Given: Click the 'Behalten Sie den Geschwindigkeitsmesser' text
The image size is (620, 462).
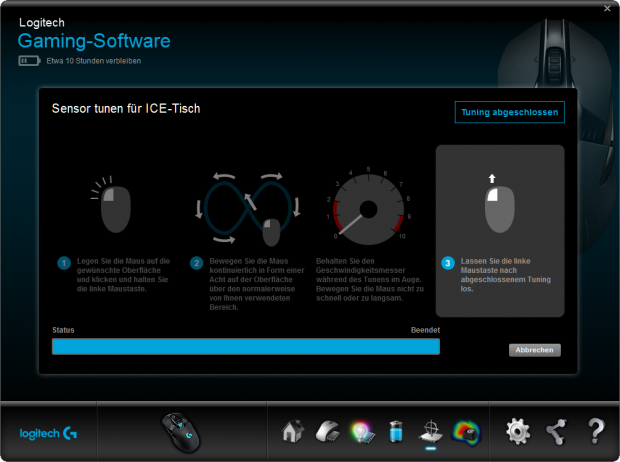Looking at the screenshot, I should point(370,279).
